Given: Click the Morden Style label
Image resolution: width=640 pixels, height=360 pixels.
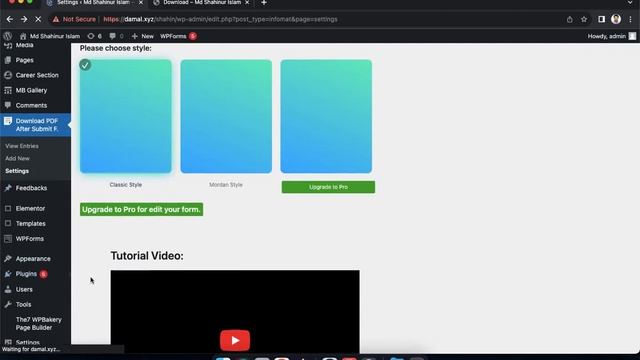Looking at the screenshot, I should coord(226,184).
